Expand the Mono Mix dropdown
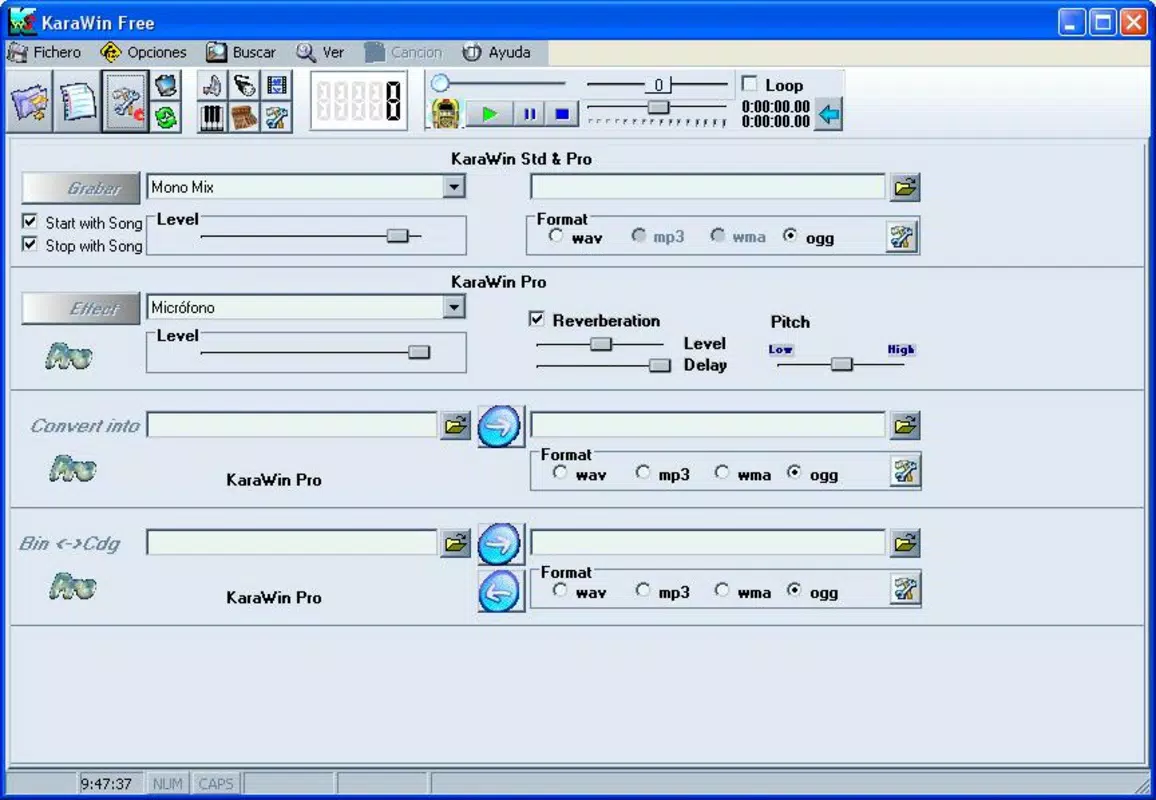 [454, 187]
